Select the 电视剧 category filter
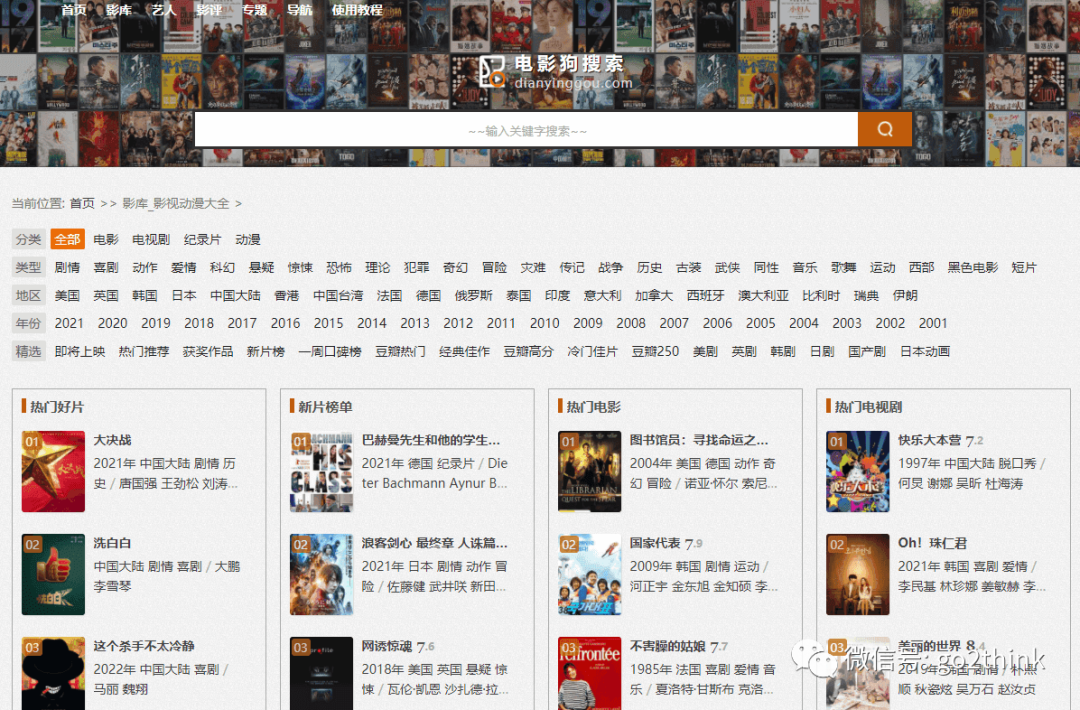The width and height of the screenshot is (1080, 710). [x=151, y=239]
